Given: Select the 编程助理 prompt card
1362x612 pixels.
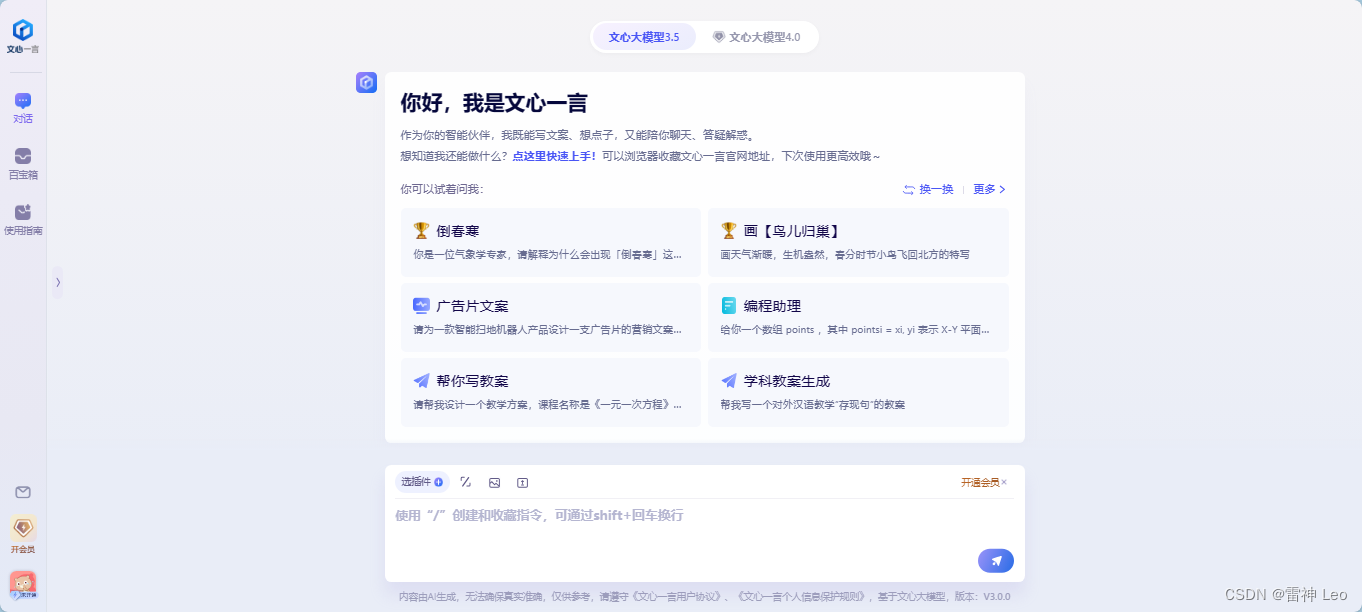Looking at the screenshot, I should pyautogui.click(x=858, y=317).
